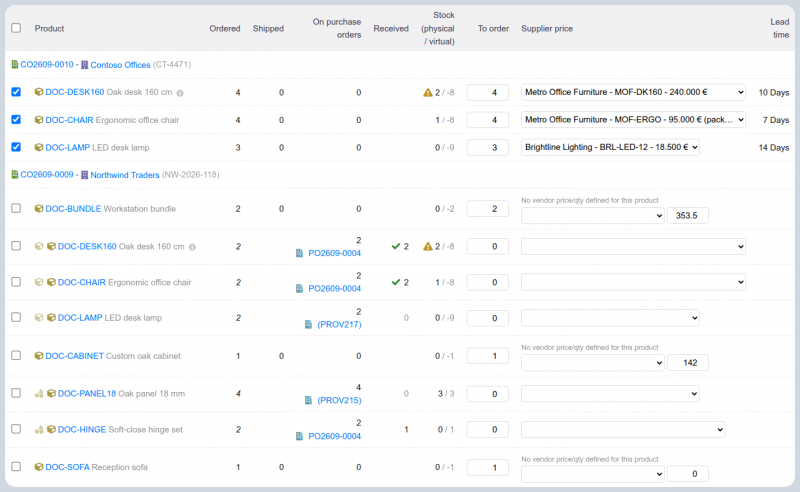Open the supplier dropdown for DOC-BUNDLE

pyautogui.click(x=592, y=216)
